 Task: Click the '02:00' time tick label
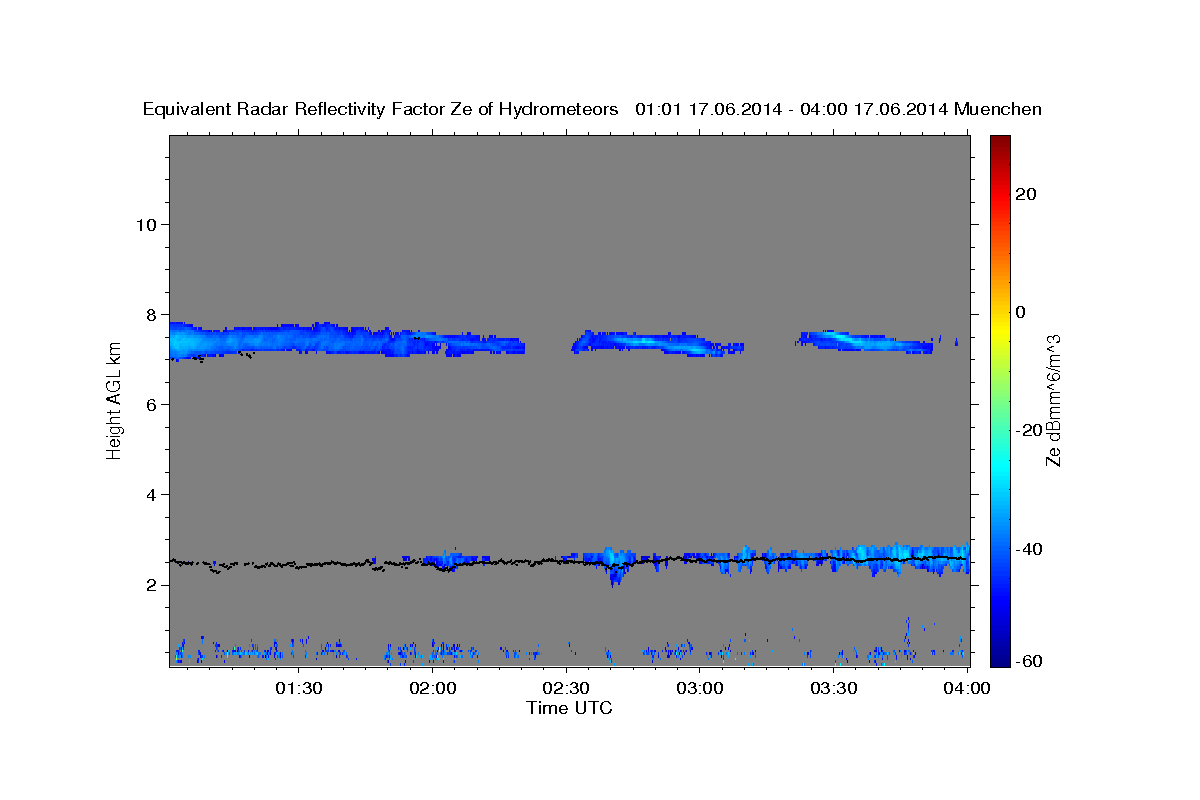point(433,688)
